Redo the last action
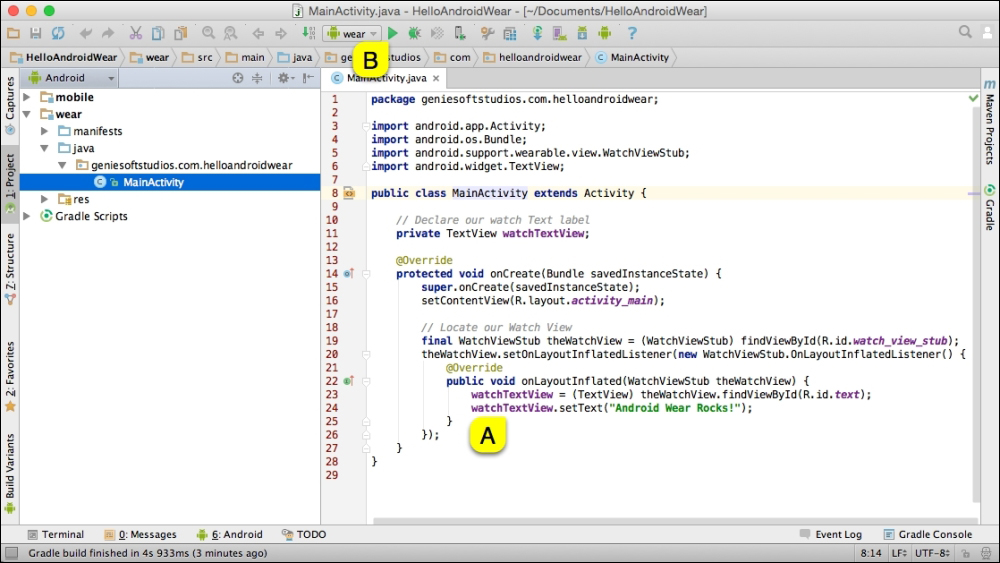This screenshot has width=1000, height=563. [x=108, y=33]
